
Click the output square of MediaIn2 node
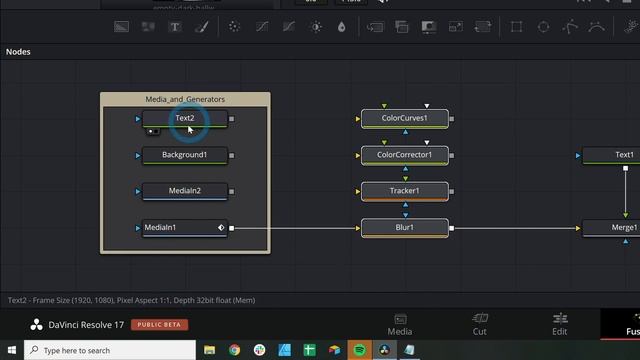coord(231,191)
